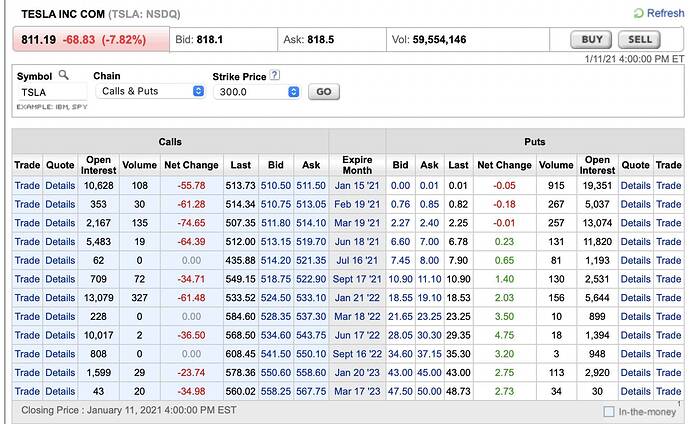The image size is (690, 424).
Task: Open the Strike Price 300.0 dropdown
Action: (x=257, y=92)
